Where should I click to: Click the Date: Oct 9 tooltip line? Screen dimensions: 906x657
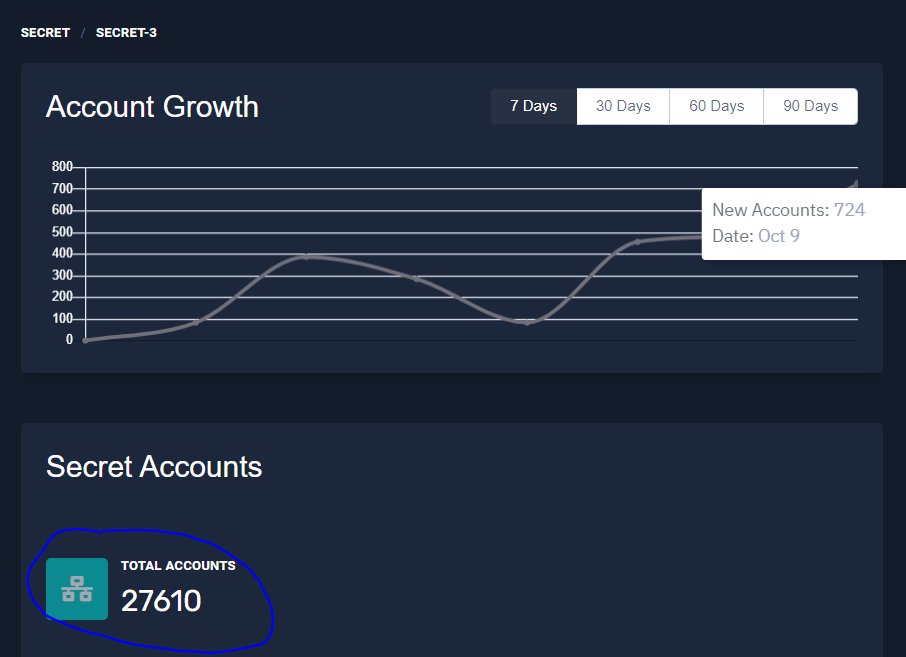coord(756,236)
